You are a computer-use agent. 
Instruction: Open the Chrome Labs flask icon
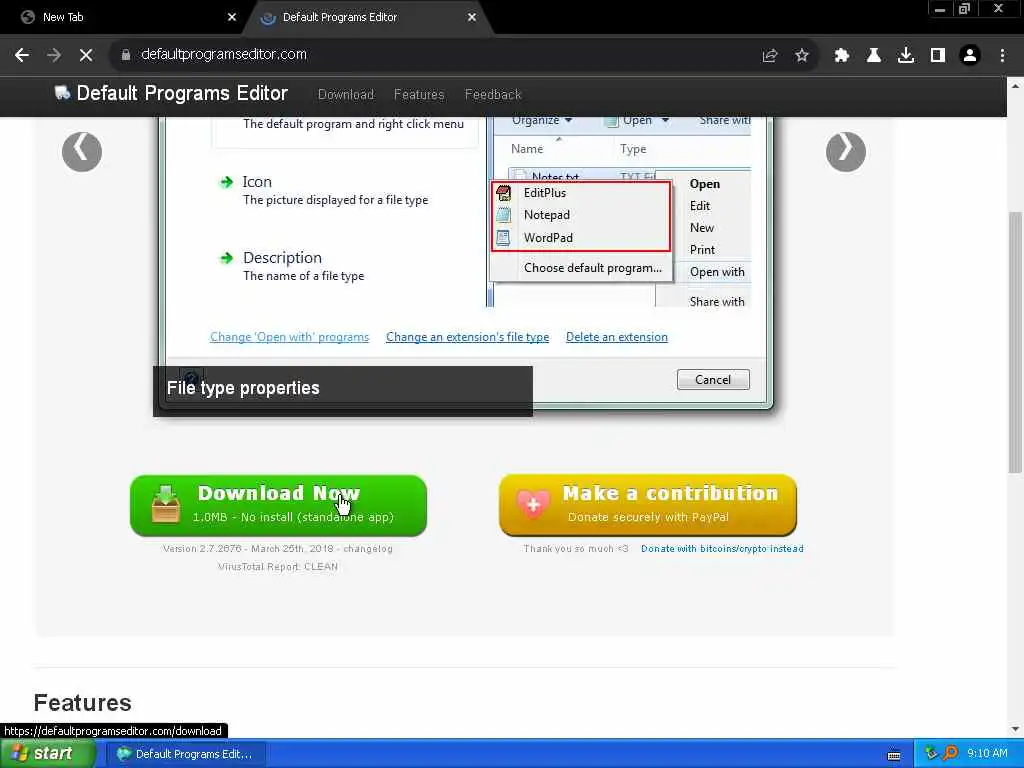(x=874, y=56)
